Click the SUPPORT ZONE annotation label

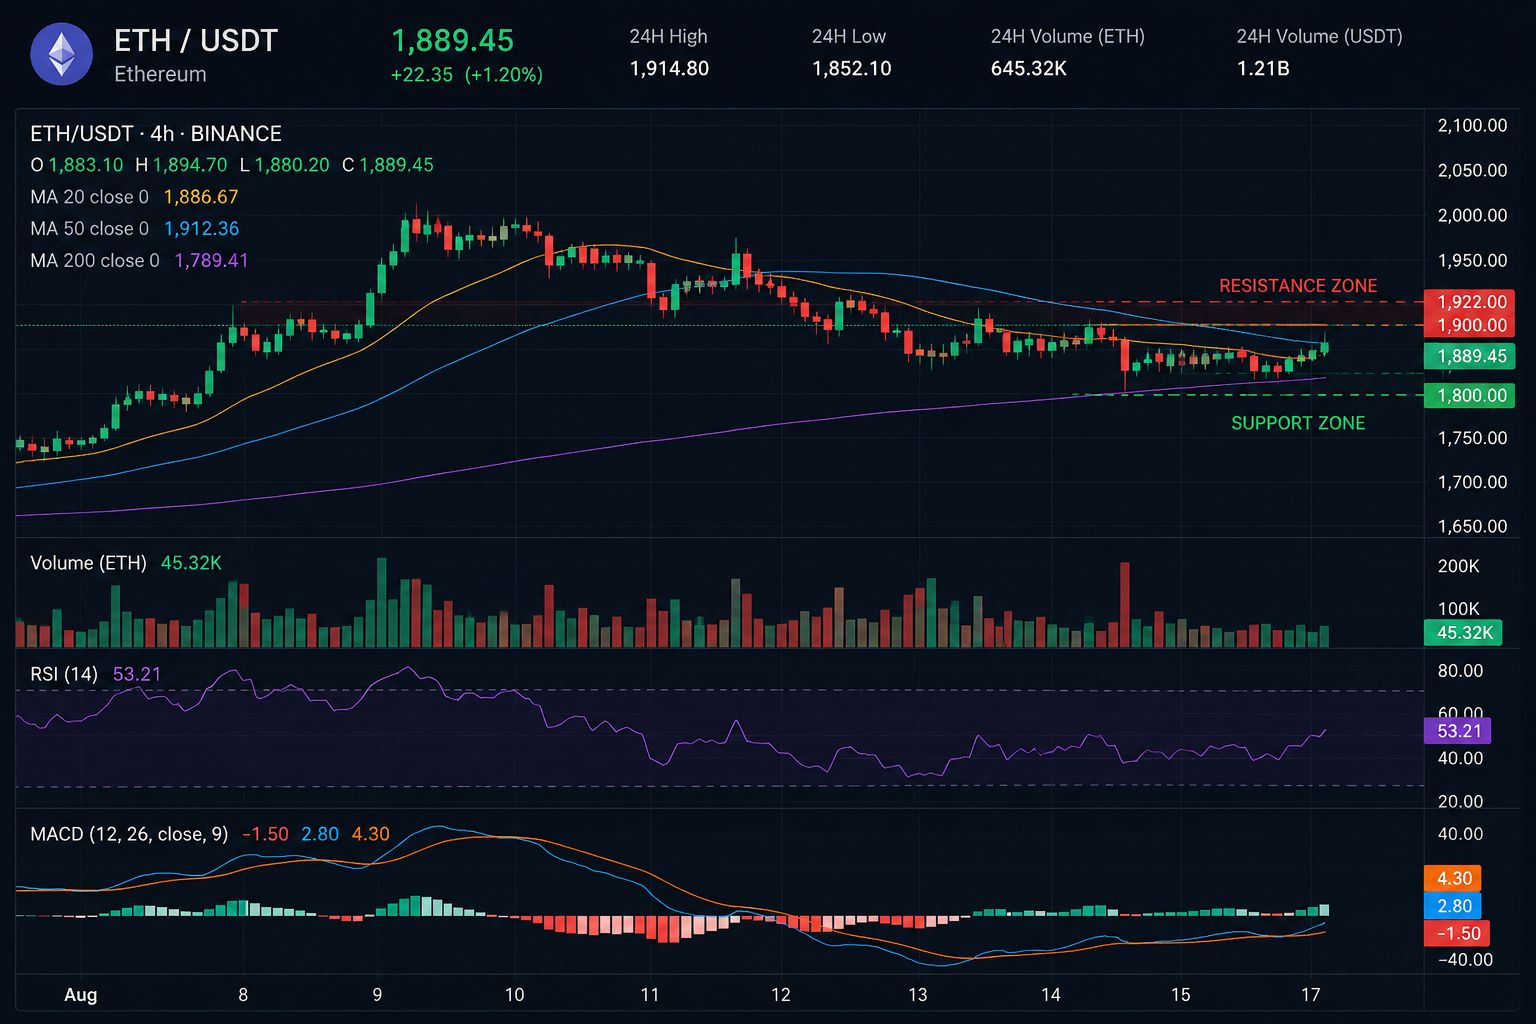[1298, 423]
